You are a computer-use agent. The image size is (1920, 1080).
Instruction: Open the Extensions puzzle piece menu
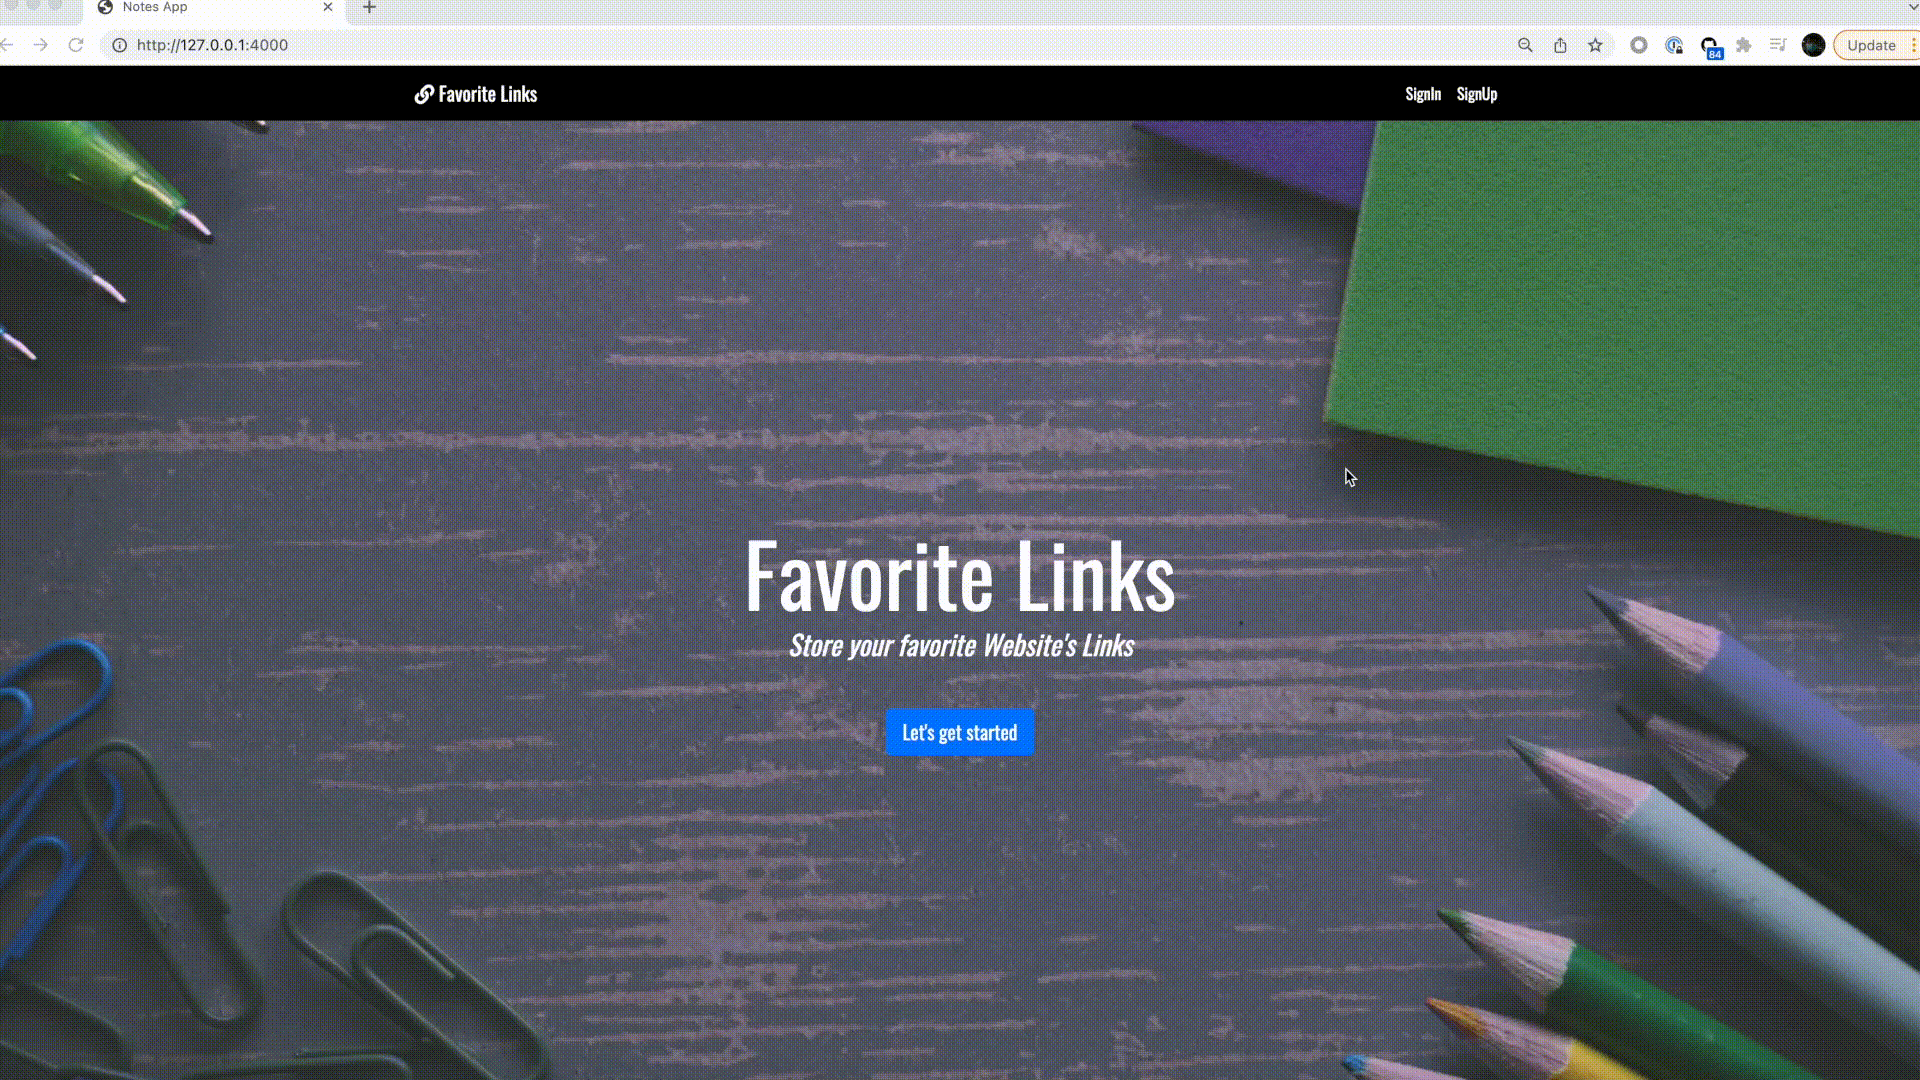(x=1744, y=45)
